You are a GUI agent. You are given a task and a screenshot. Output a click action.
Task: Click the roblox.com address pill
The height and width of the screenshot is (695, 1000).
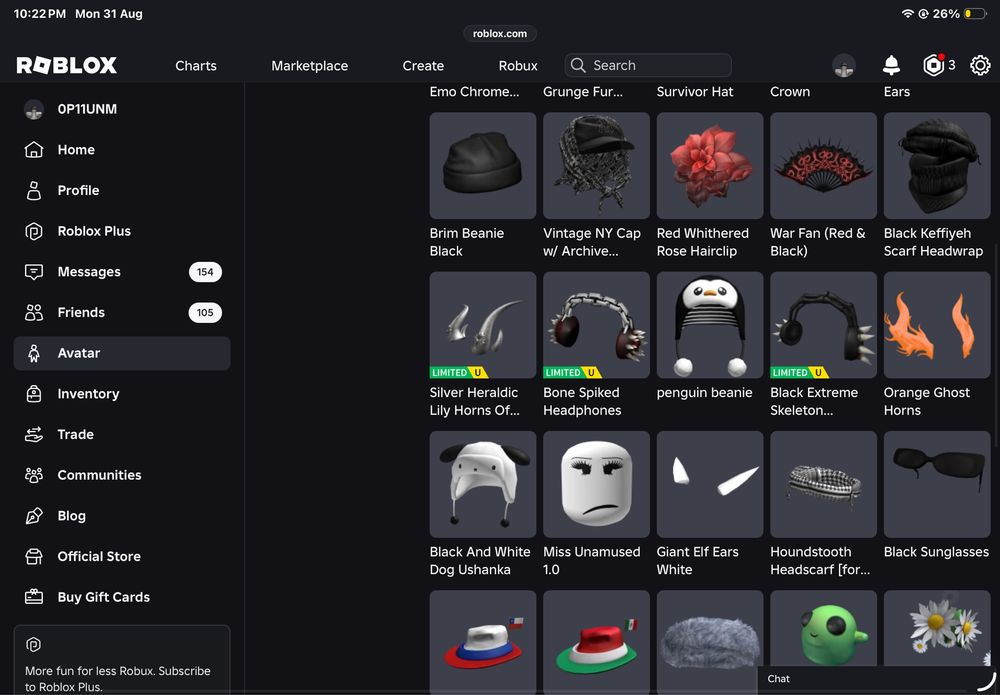click(500, 34)
